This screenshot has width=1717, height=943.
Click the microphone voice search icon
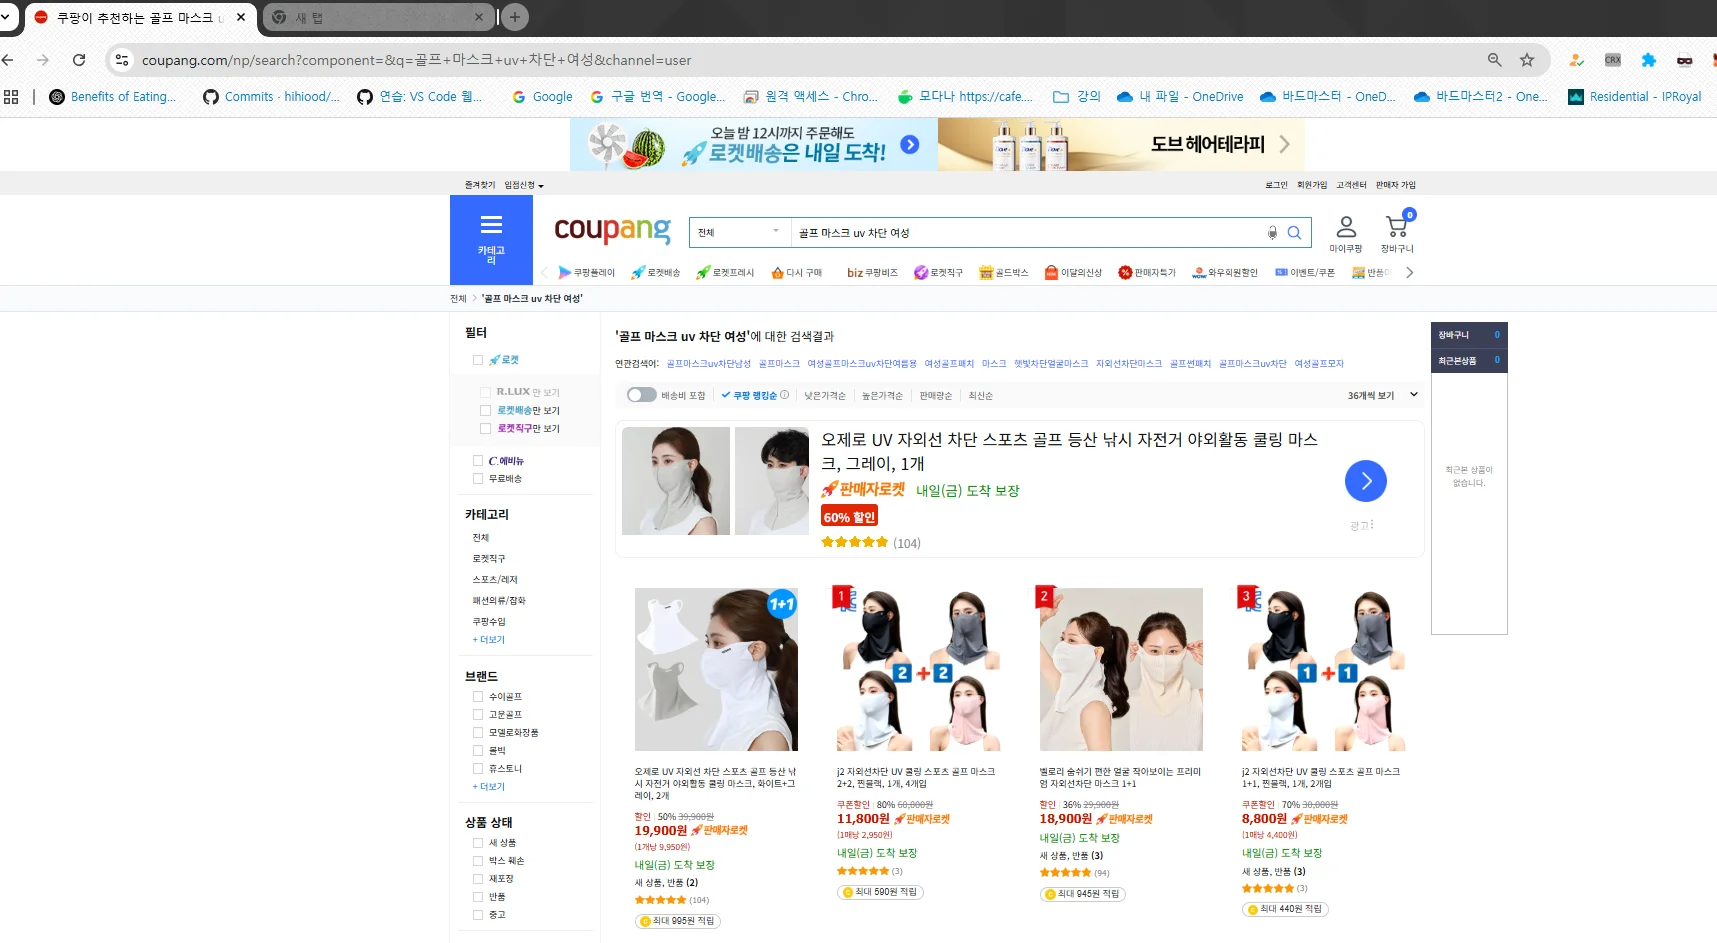tap(1272, 233)
